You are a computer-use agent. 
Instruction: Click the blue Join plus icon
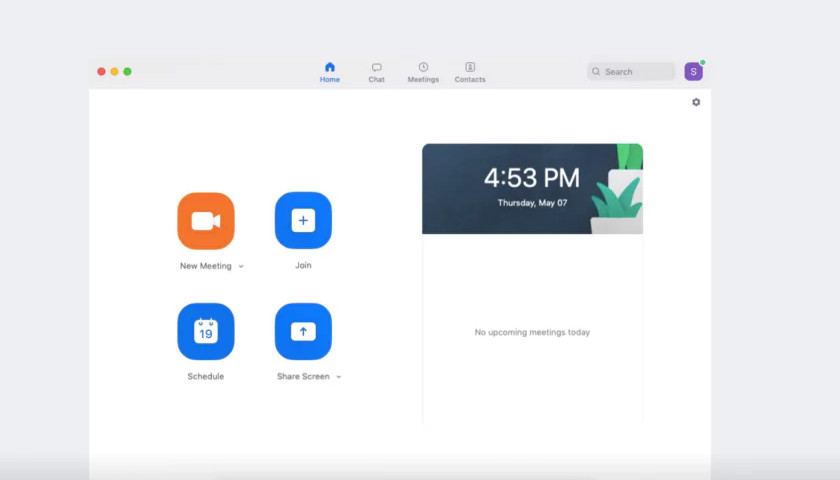click(x=303, y=220)
